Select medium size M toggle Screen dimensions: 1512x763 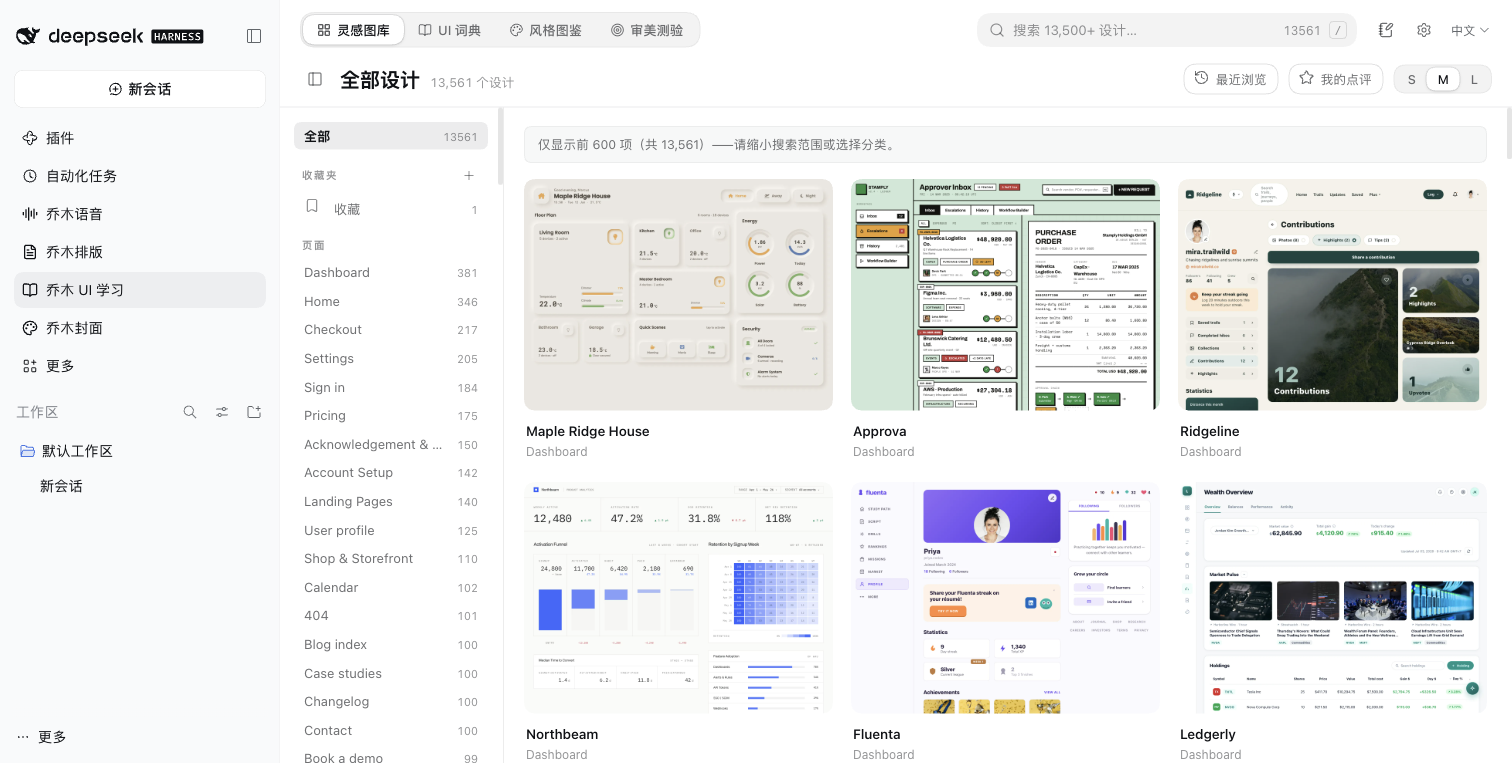coord(1443,80)
